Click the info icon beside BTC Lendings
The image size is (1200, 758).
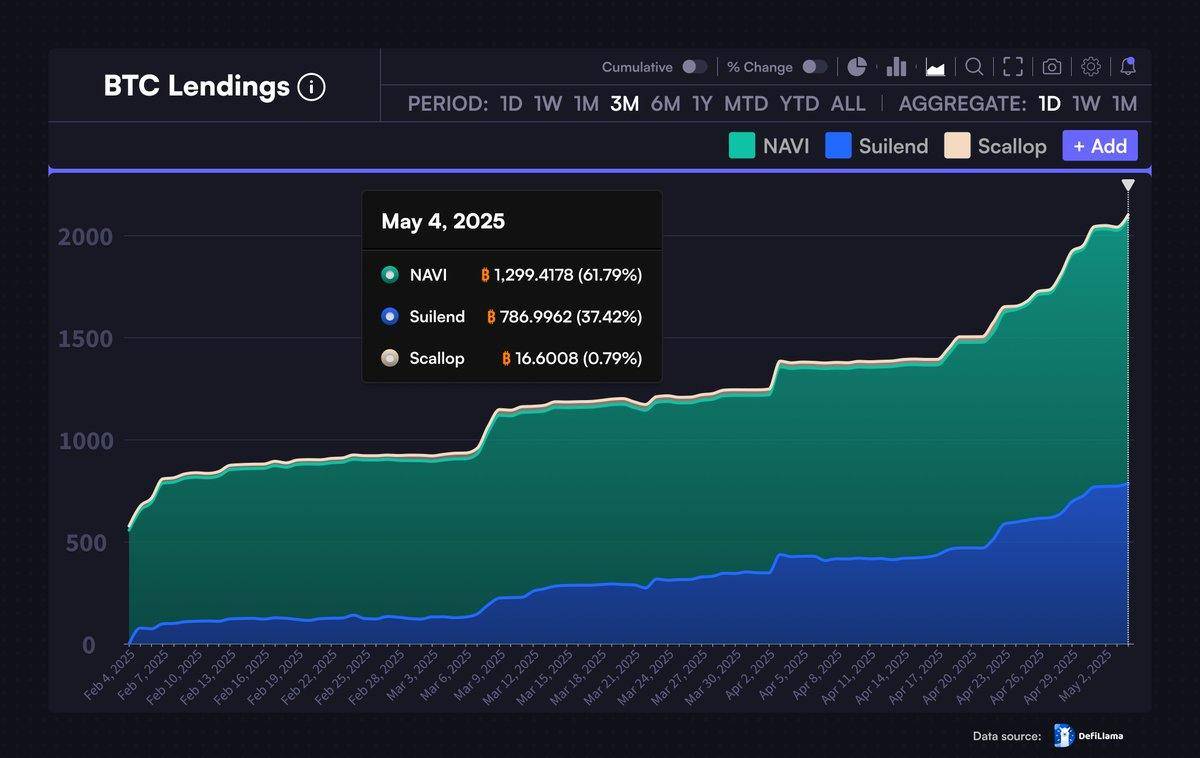[x=312, y=87]
